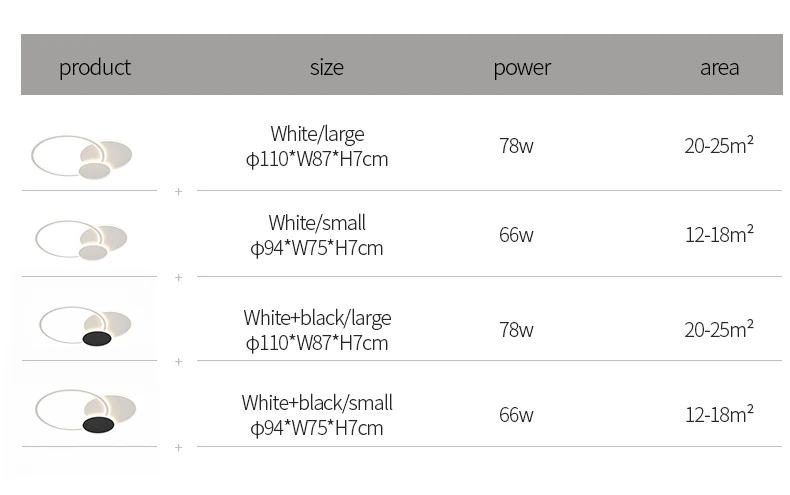This screenshot has height=495, width=790.
Task: Click the "product" column header
Action: (x=95, y=68)
